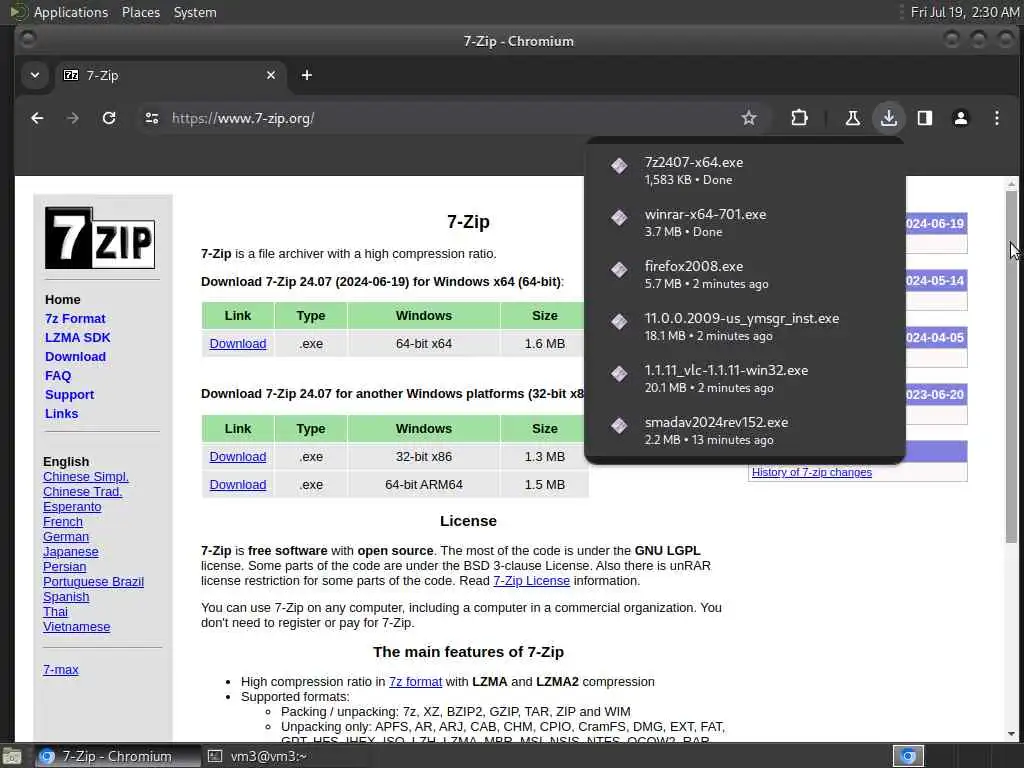Click the ymsgr_inst.exe file icon
Screen dimensions: 1024x768
[619, 321]
